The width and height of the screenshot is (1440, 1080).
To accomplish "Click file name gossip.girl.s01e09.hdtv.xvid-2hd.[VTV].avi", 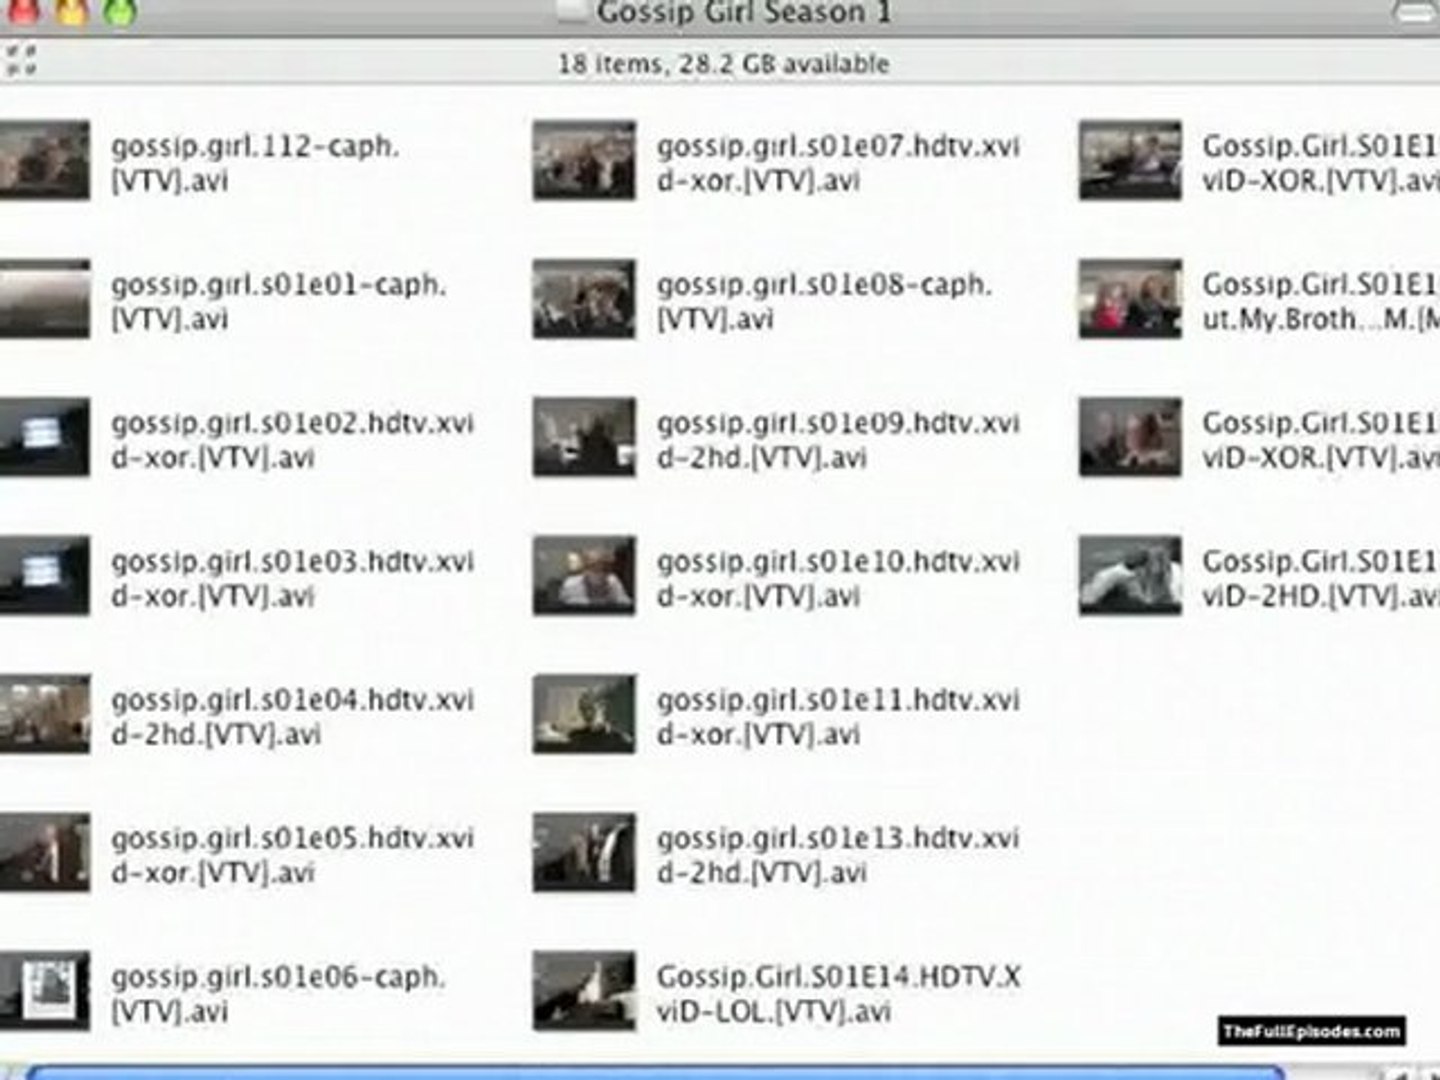I will point(838,439).
